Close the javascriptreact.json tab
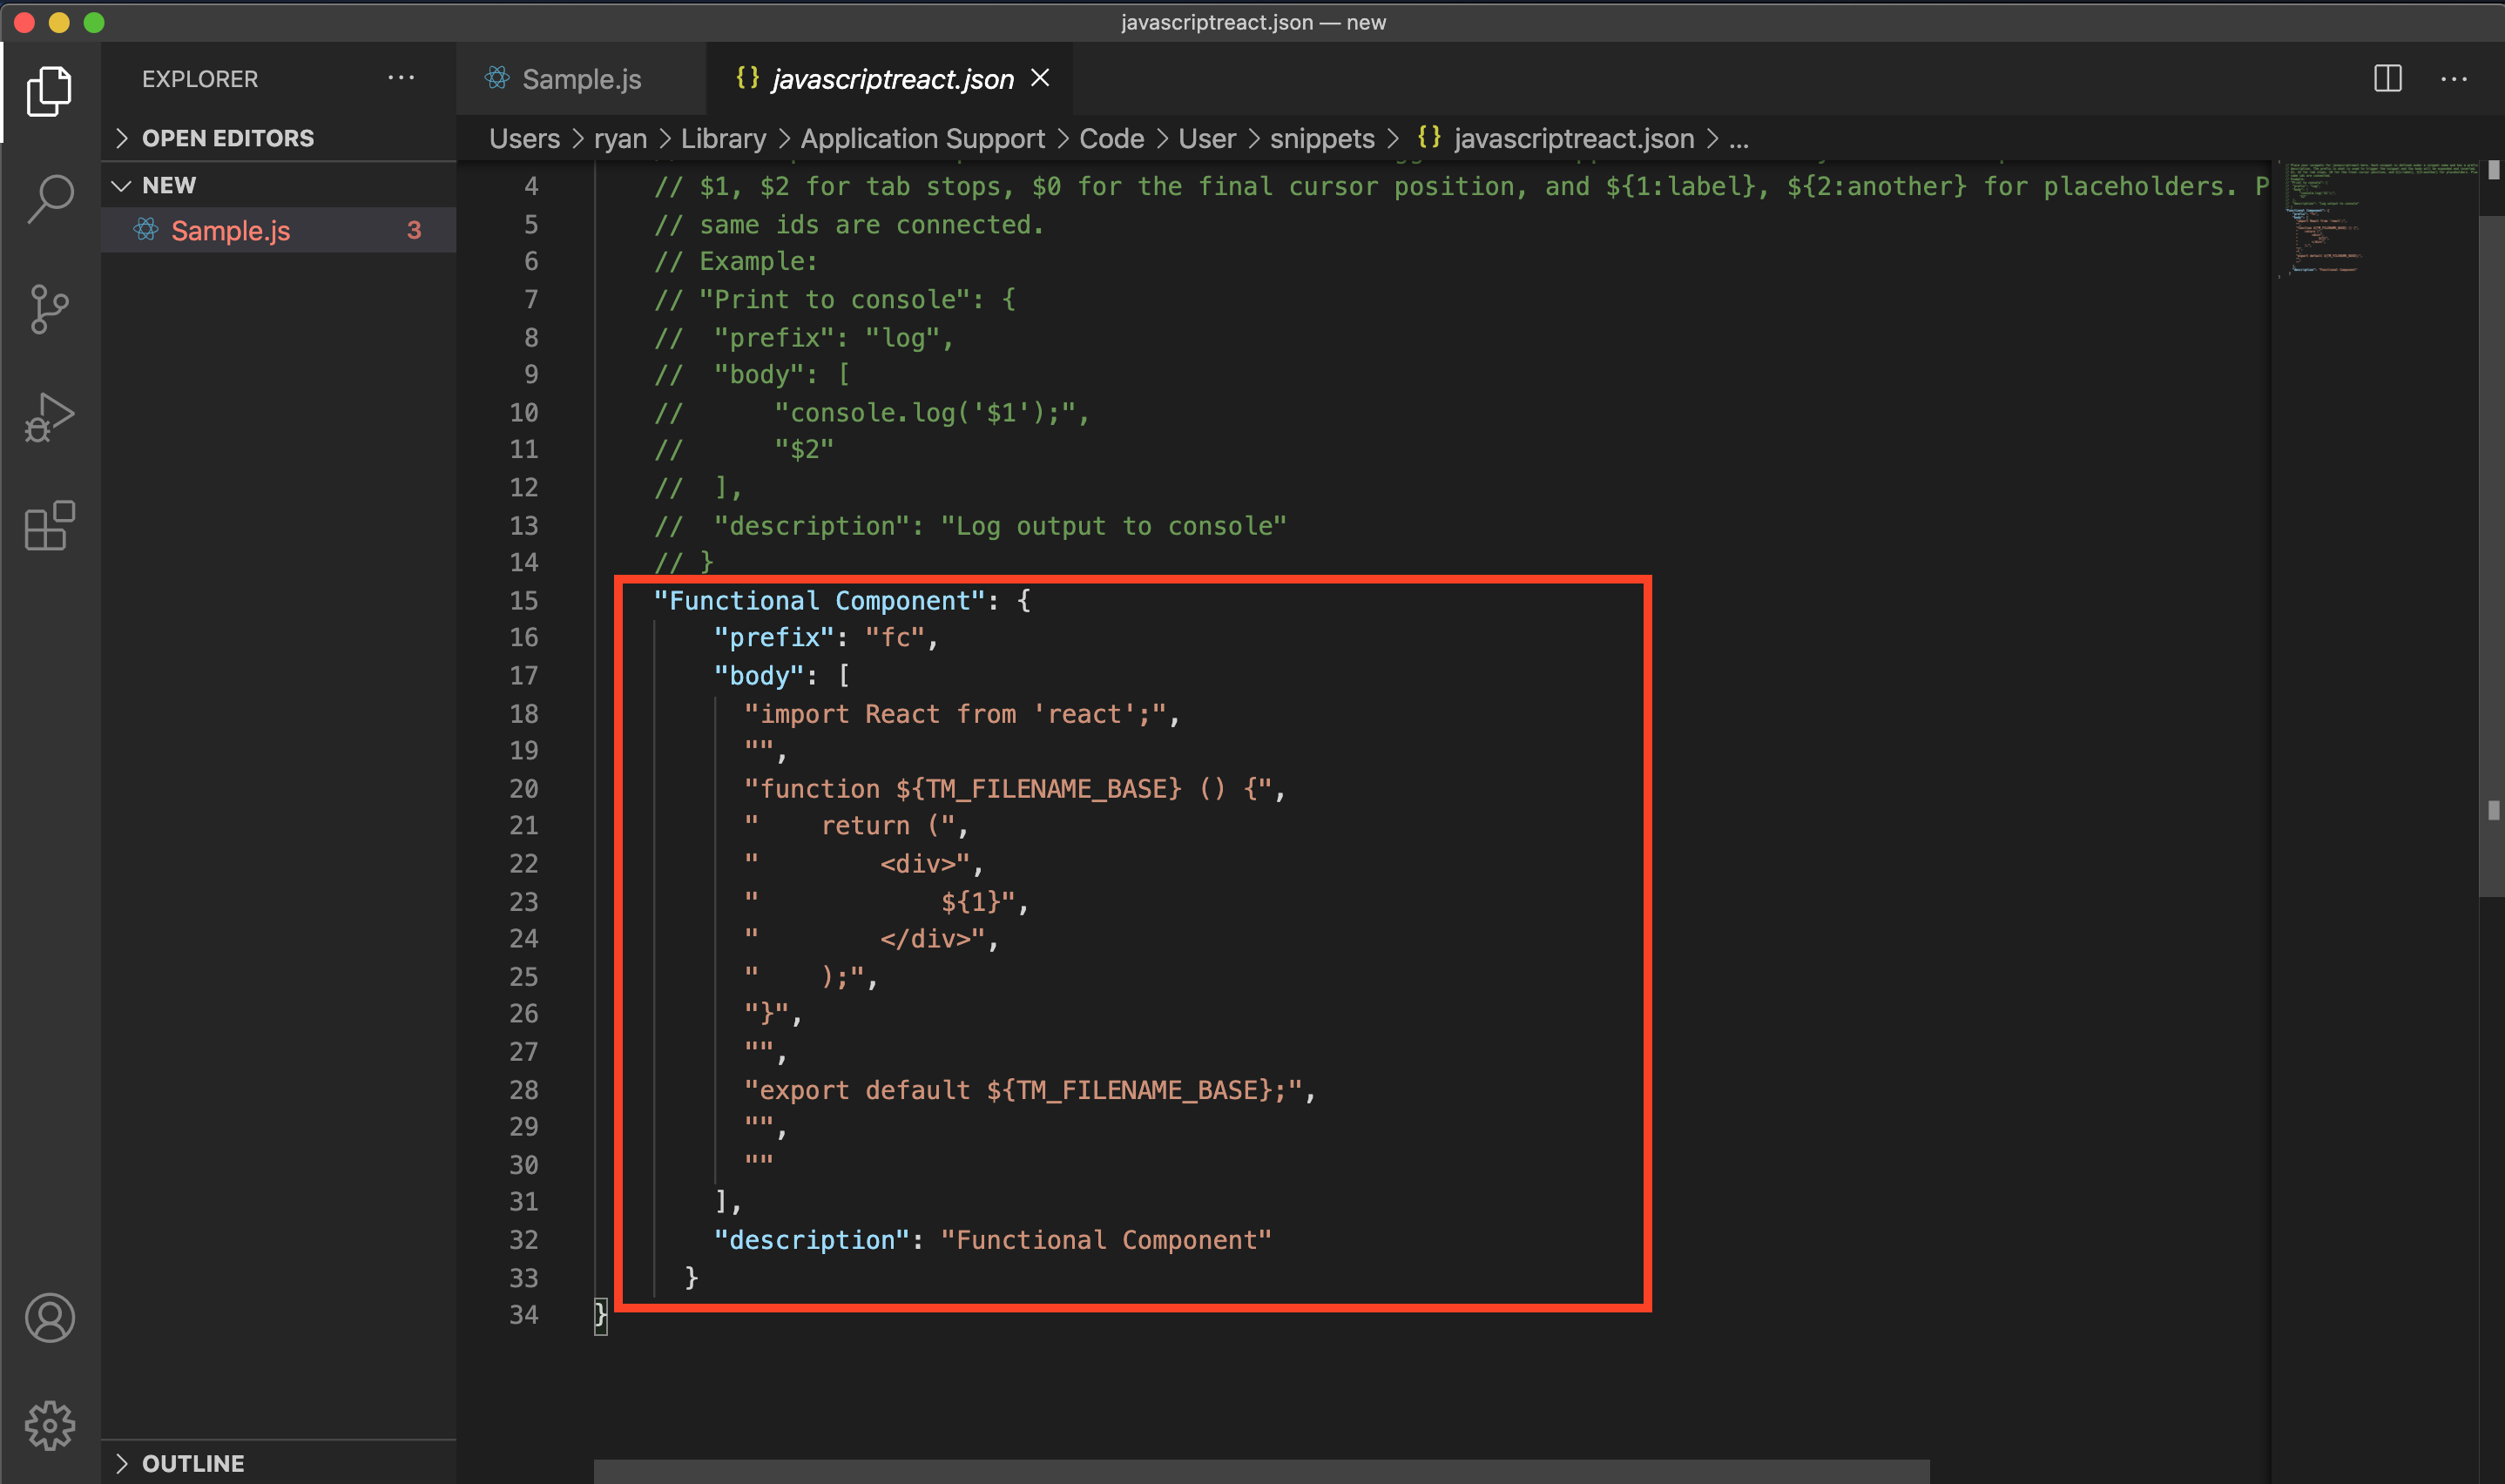 (1040, 78)
